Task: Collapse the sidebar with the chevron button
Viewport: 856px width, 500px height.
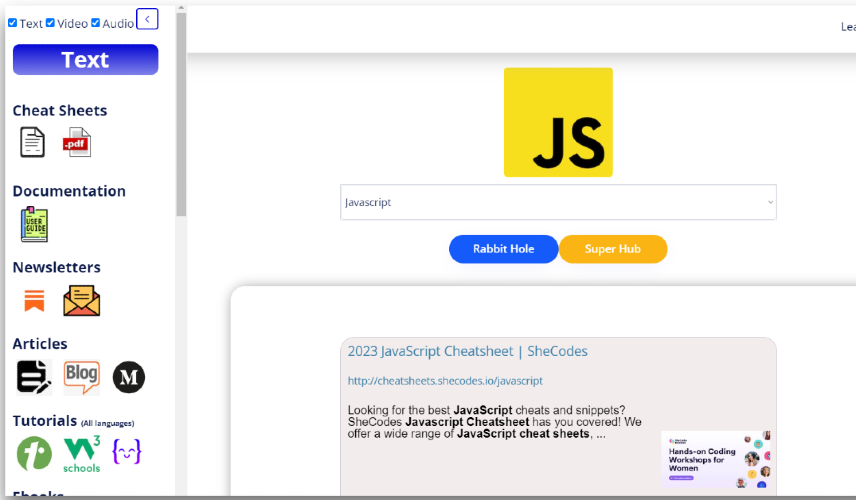Action: (147, 19)
